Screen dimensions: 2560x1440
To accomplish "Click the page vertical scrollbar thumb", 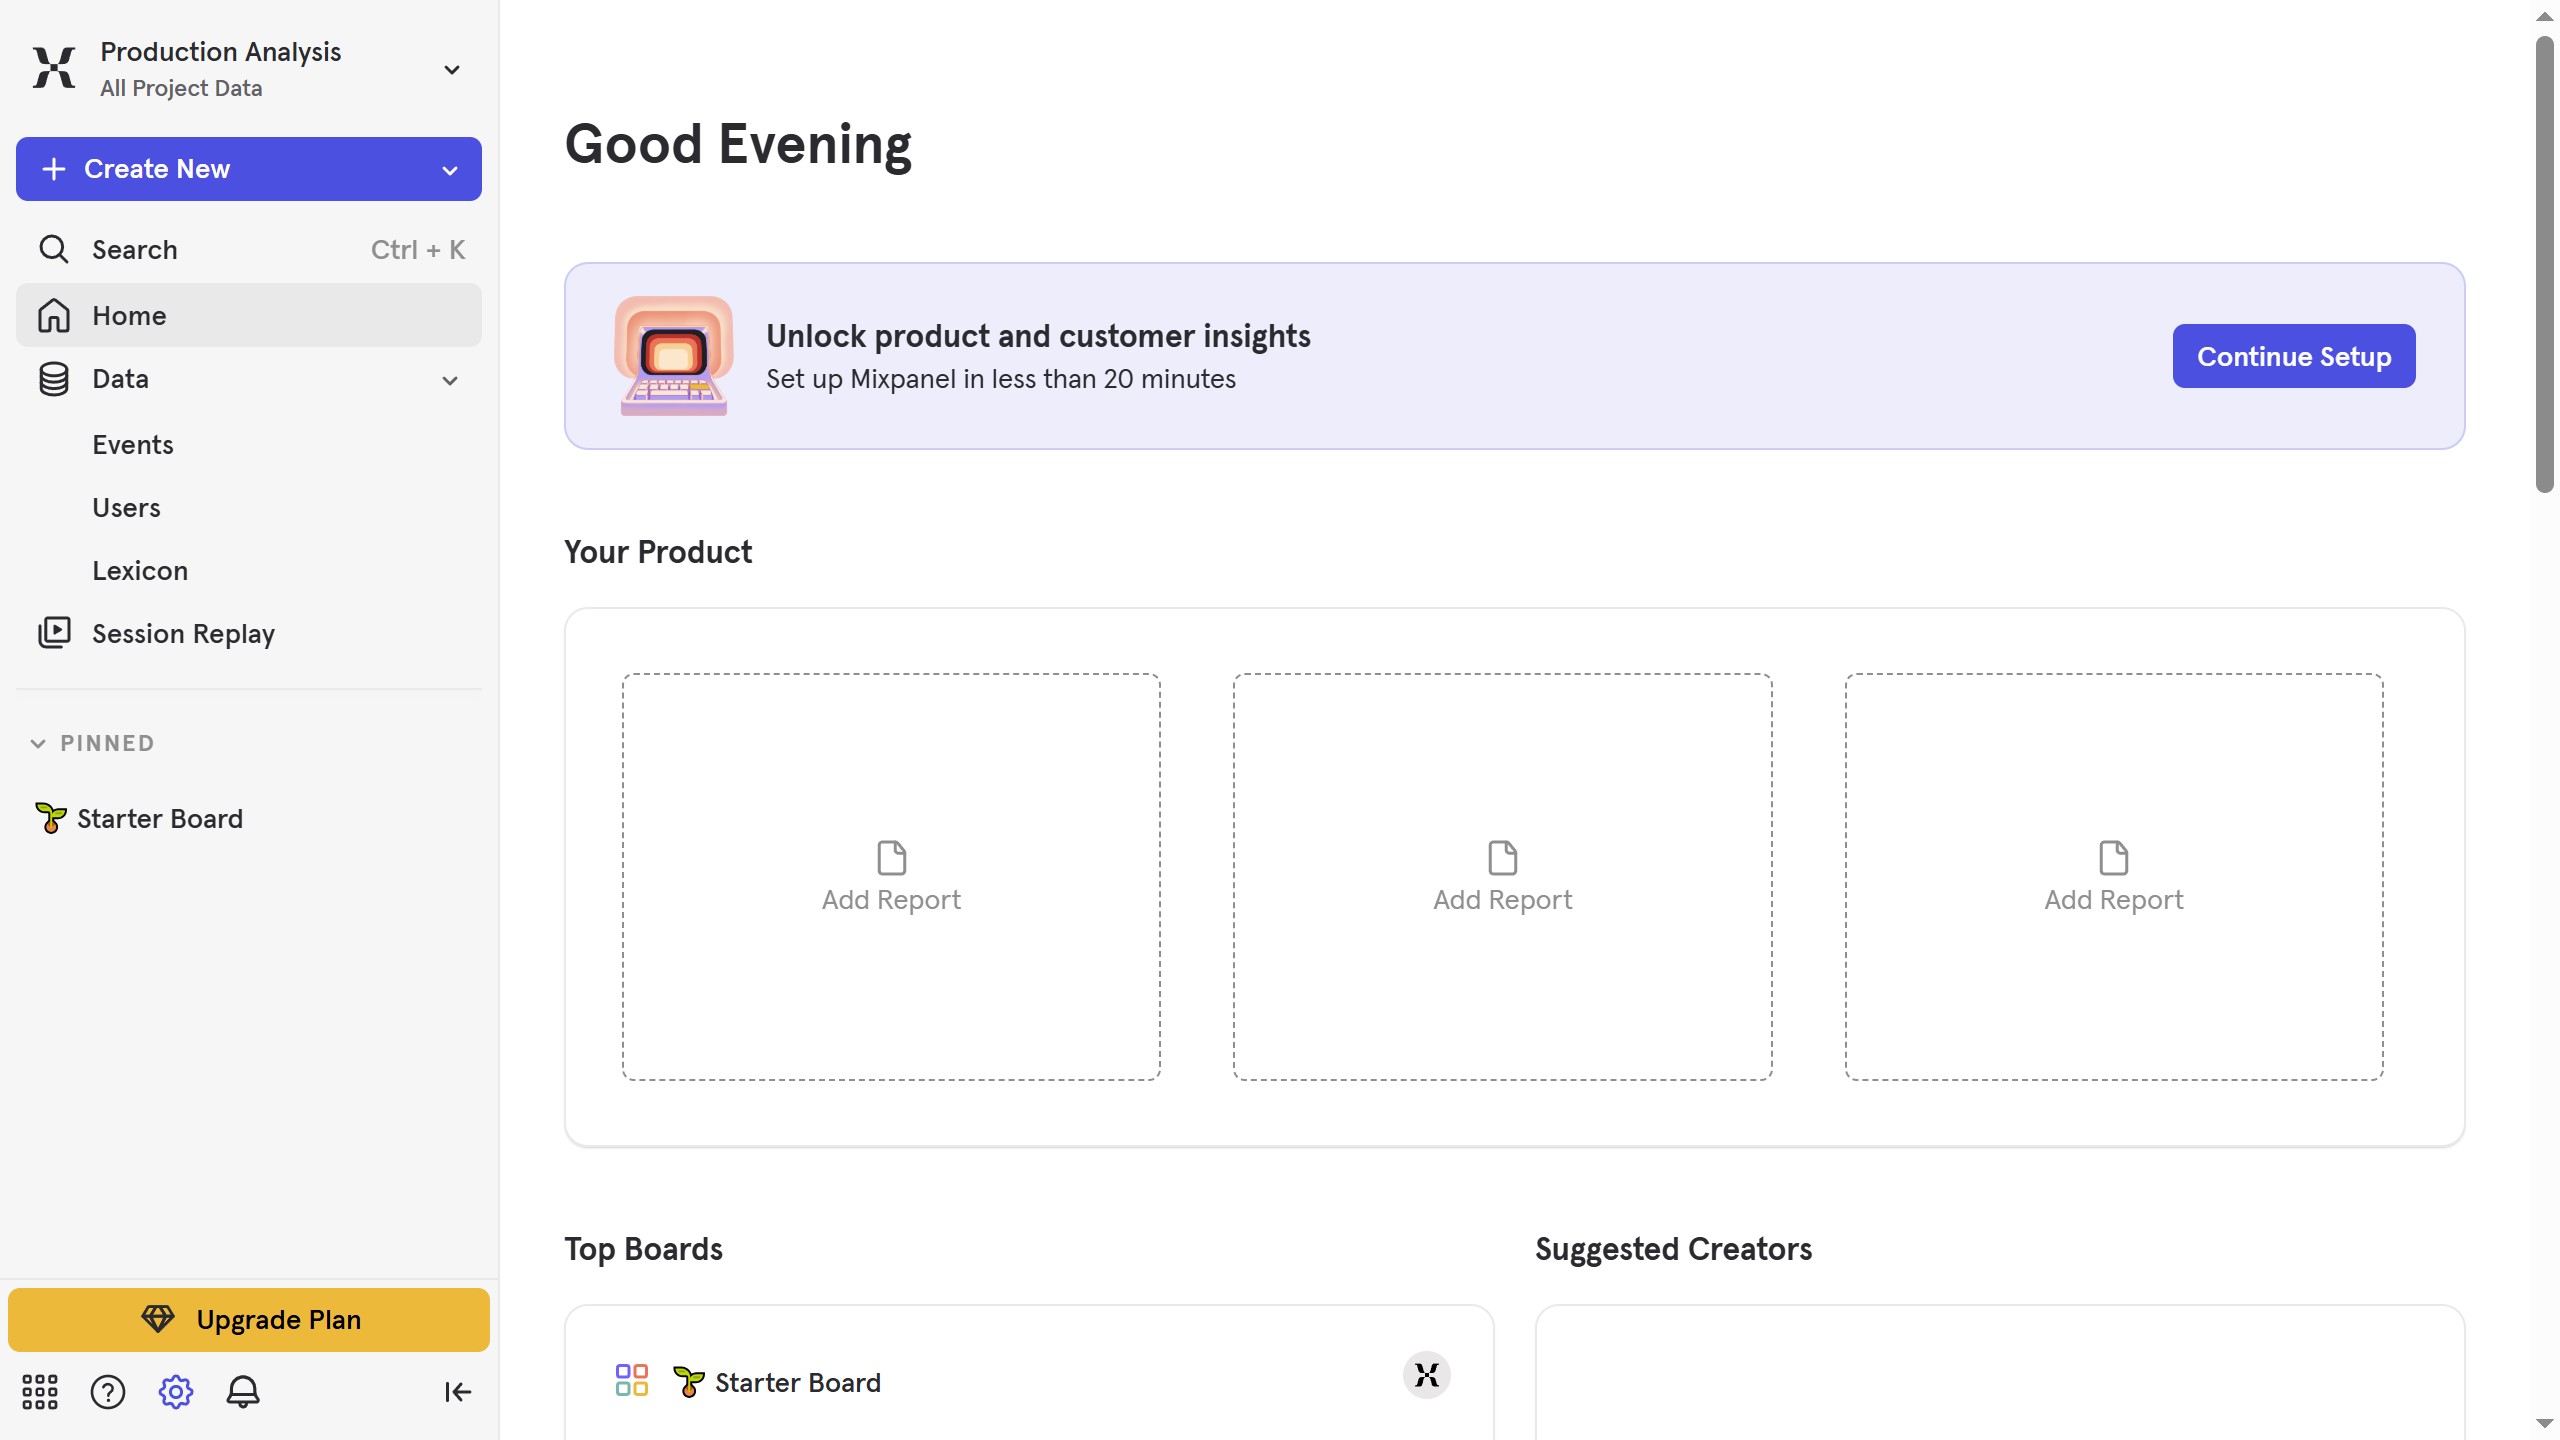I will click(x=2545, y=265).
